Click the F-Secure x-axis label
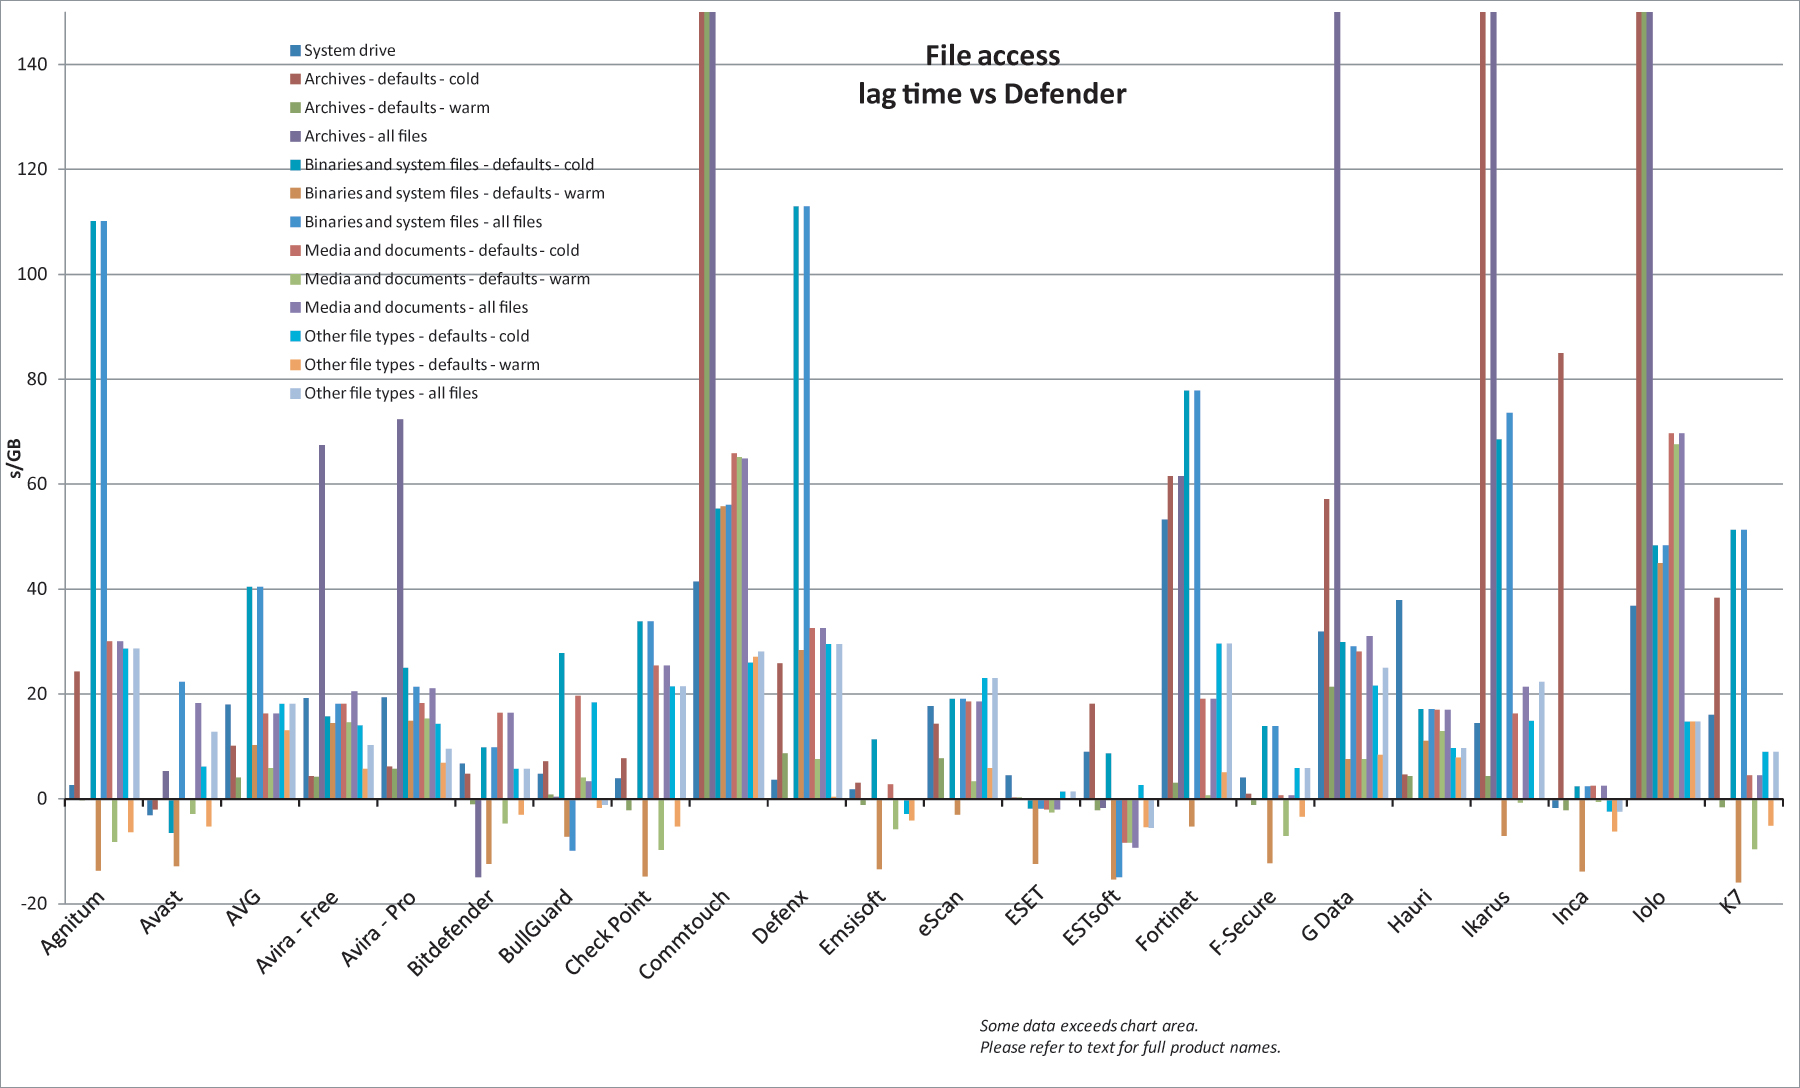Screen dimensions: 1800x1088 coord(1243,922)
